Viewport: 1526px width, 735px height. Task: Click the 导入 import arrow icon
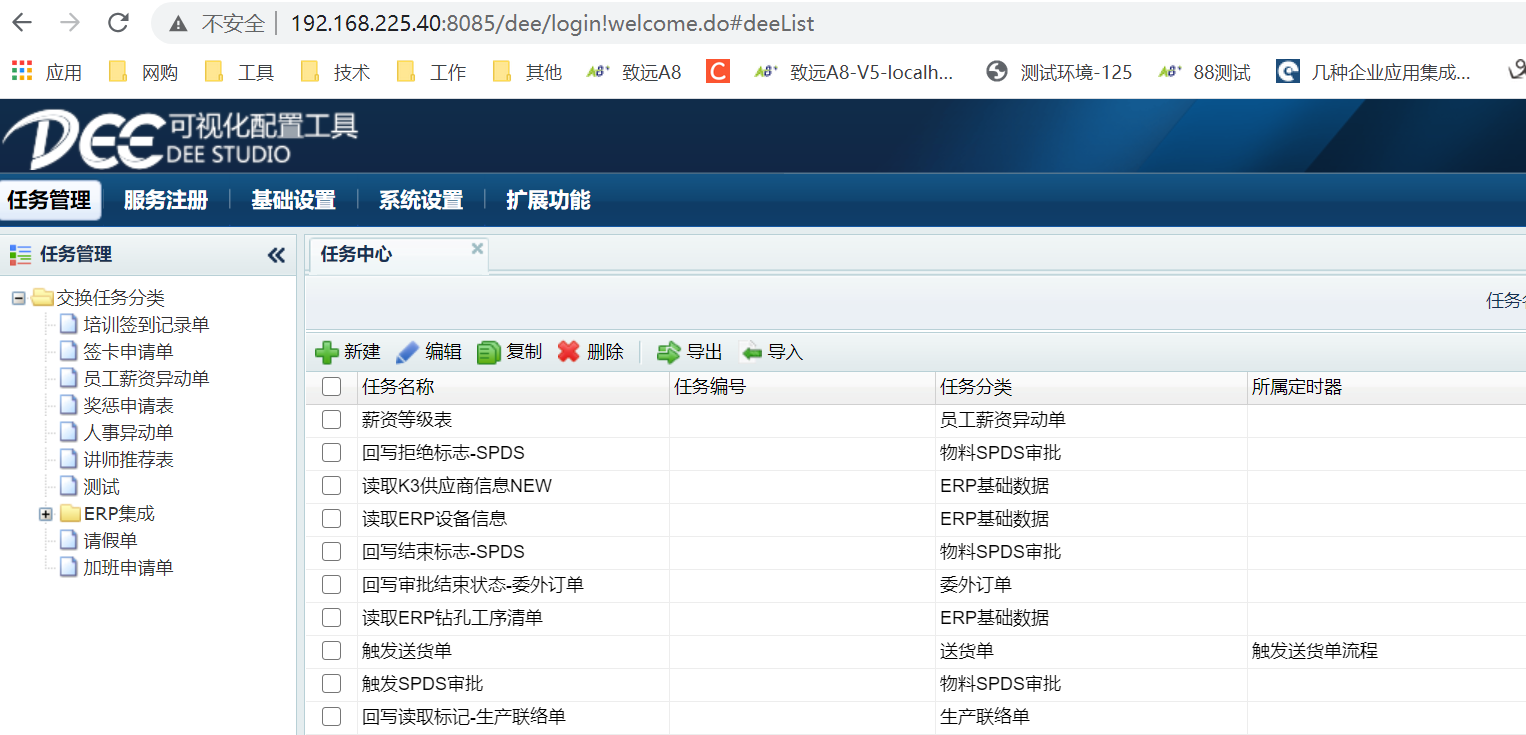click(750, 352)
